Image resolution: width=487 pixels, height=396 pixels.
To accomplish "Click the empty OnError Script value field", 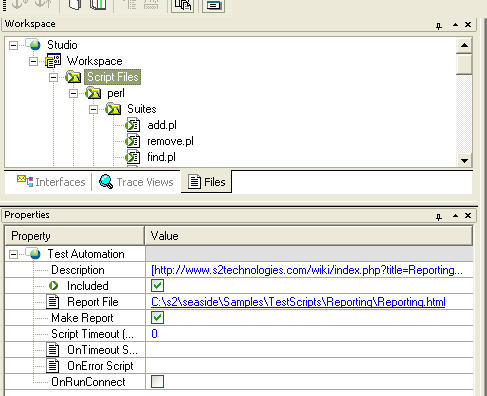I will click(309, 366).
